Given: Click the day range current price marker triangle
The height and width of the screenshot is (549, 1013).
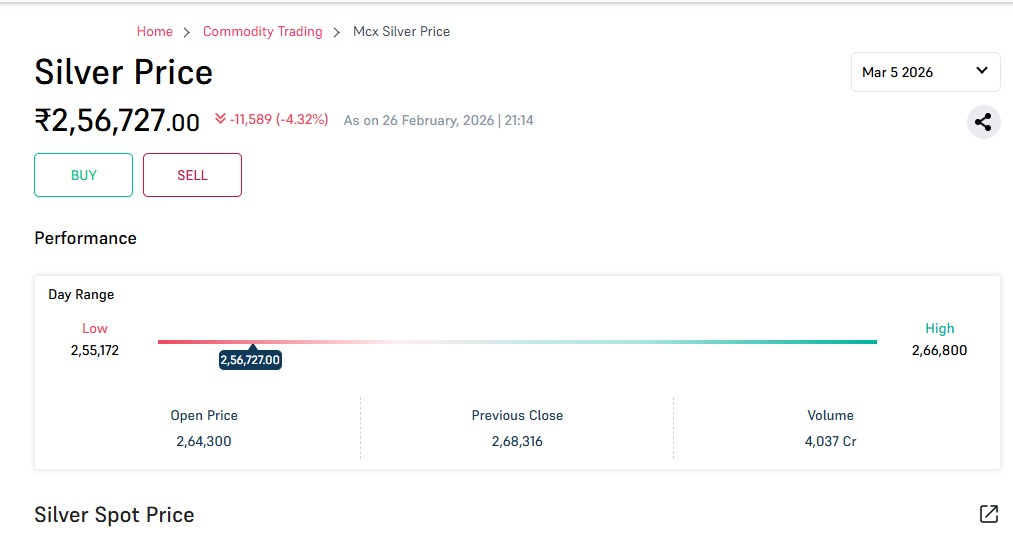Looking at the screenshot, I should pyautogui.click(x=252, y=347).
